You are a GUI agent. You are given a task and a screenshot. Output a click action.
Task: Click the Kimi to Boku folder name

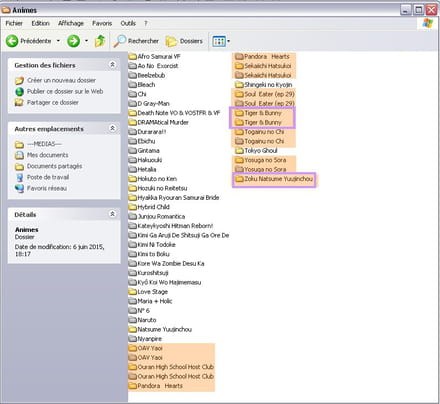[x=154, y=254]
